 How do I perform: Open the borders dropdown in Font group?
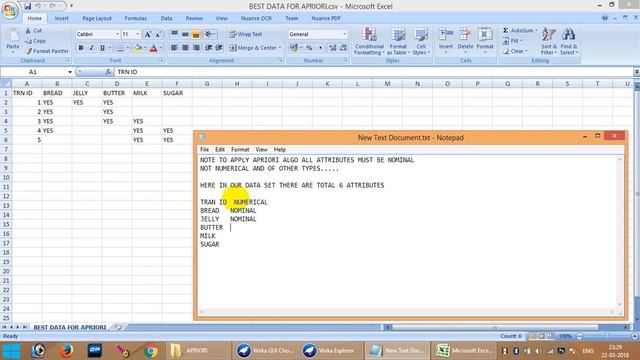(x=127, y=48)
